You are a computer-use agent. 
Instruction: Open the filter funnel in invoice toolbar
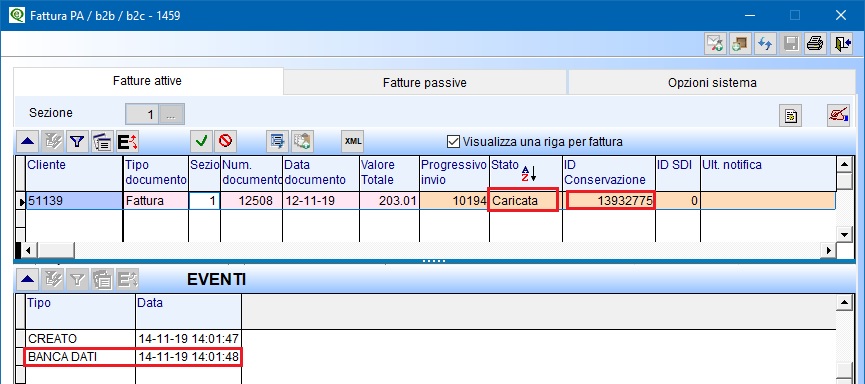pos(77,142)
